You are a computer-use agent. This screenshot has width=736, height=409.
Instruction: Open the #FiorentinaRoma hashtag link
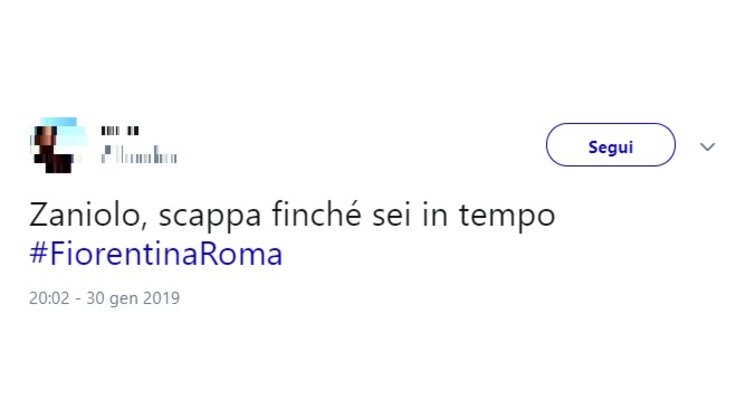coord(156,254)
